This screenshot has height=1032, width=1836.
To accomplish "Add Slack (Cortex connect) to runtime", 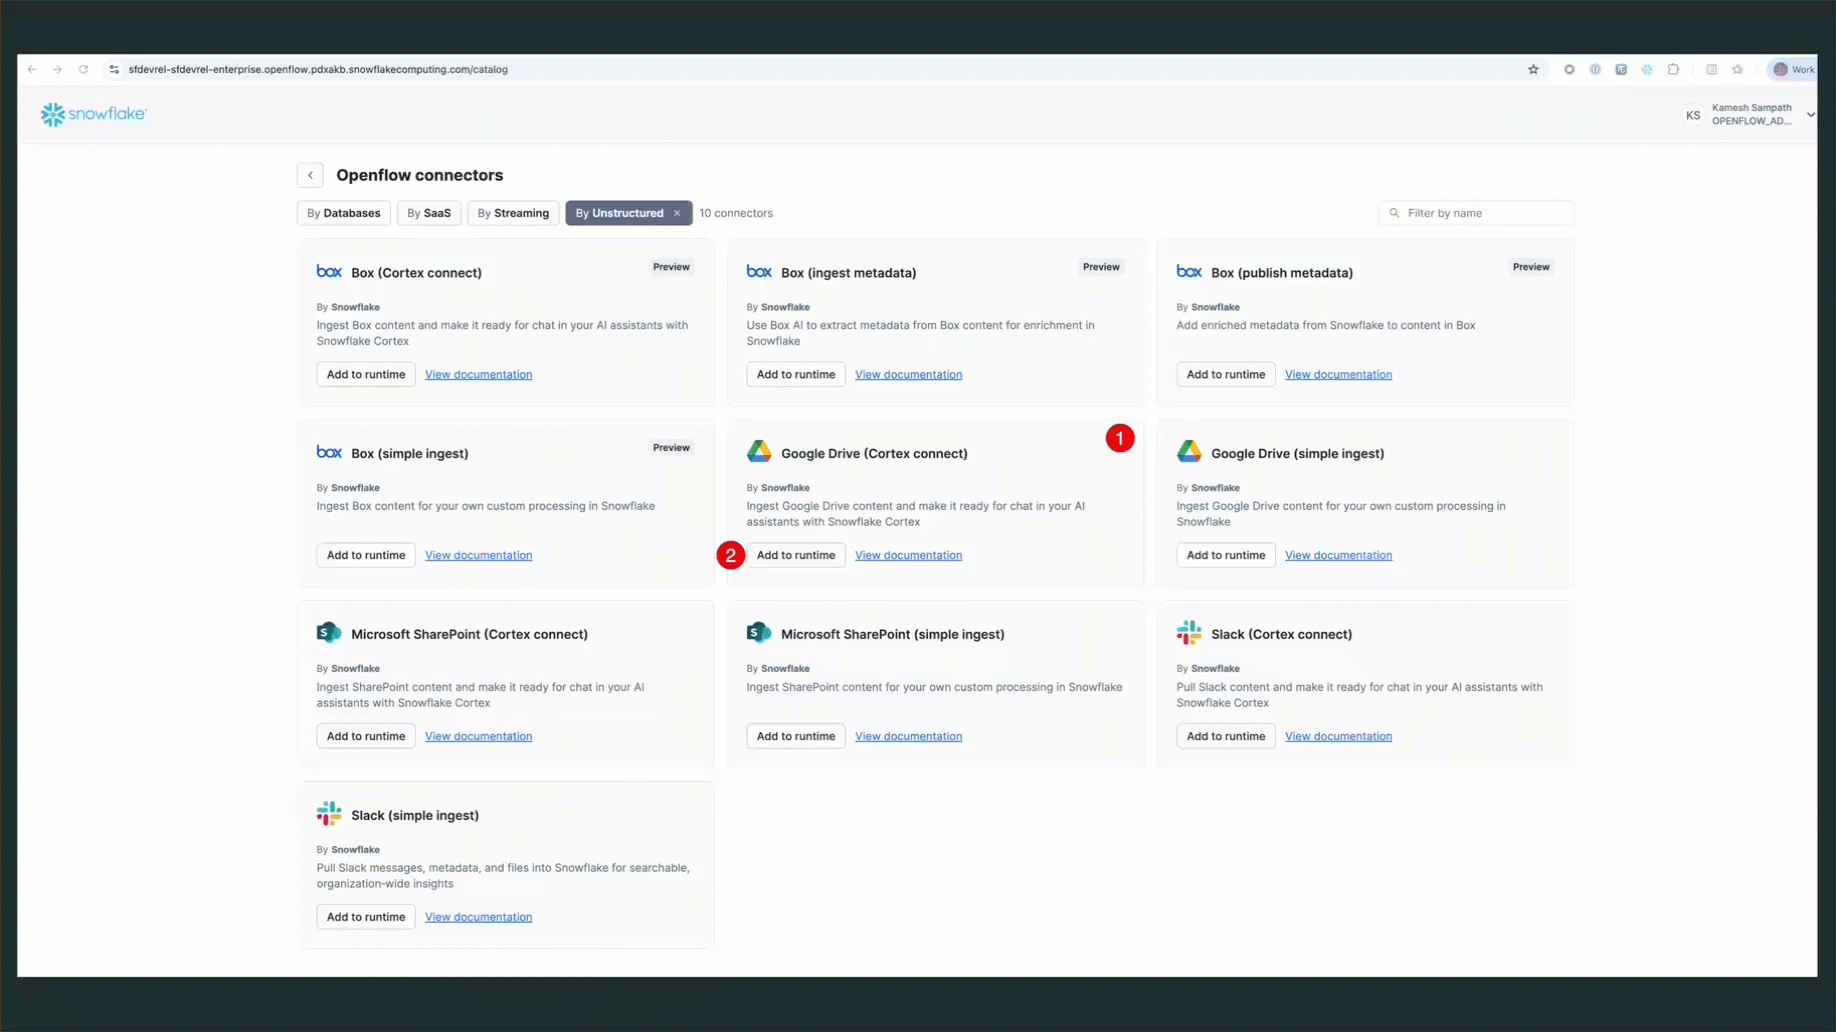I will pos(1225,736).
